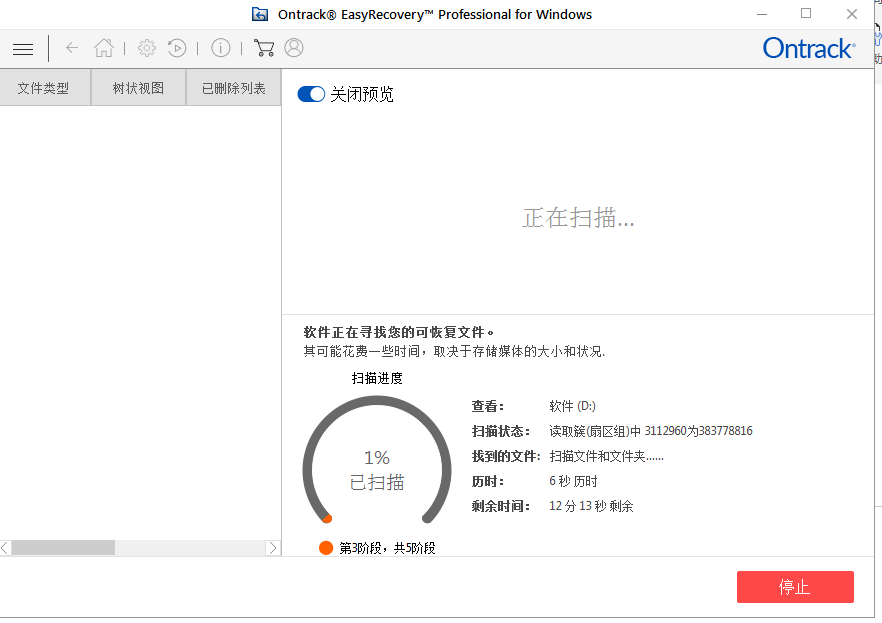This screenshot has height=623, width=882.
Task: Switch to the 树状视图 tab
Action: [138, 88]
